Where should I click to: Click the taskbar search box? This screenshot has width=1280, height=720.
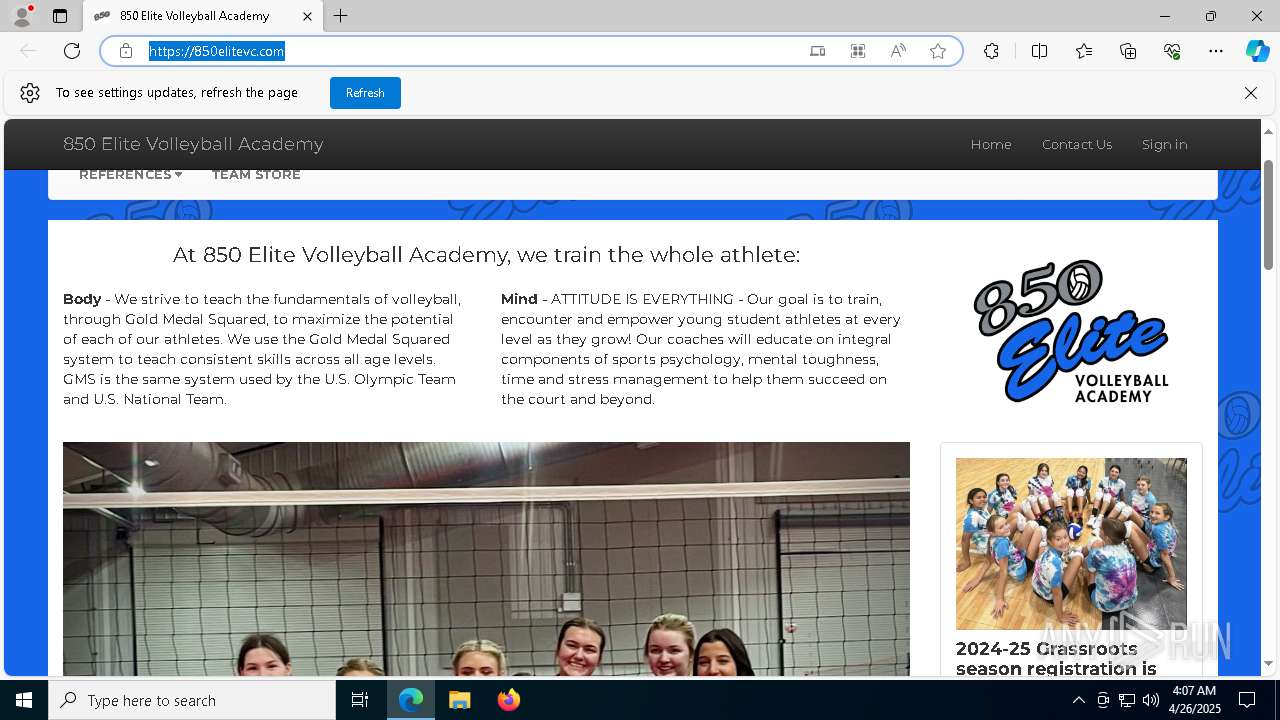[192, 700]
